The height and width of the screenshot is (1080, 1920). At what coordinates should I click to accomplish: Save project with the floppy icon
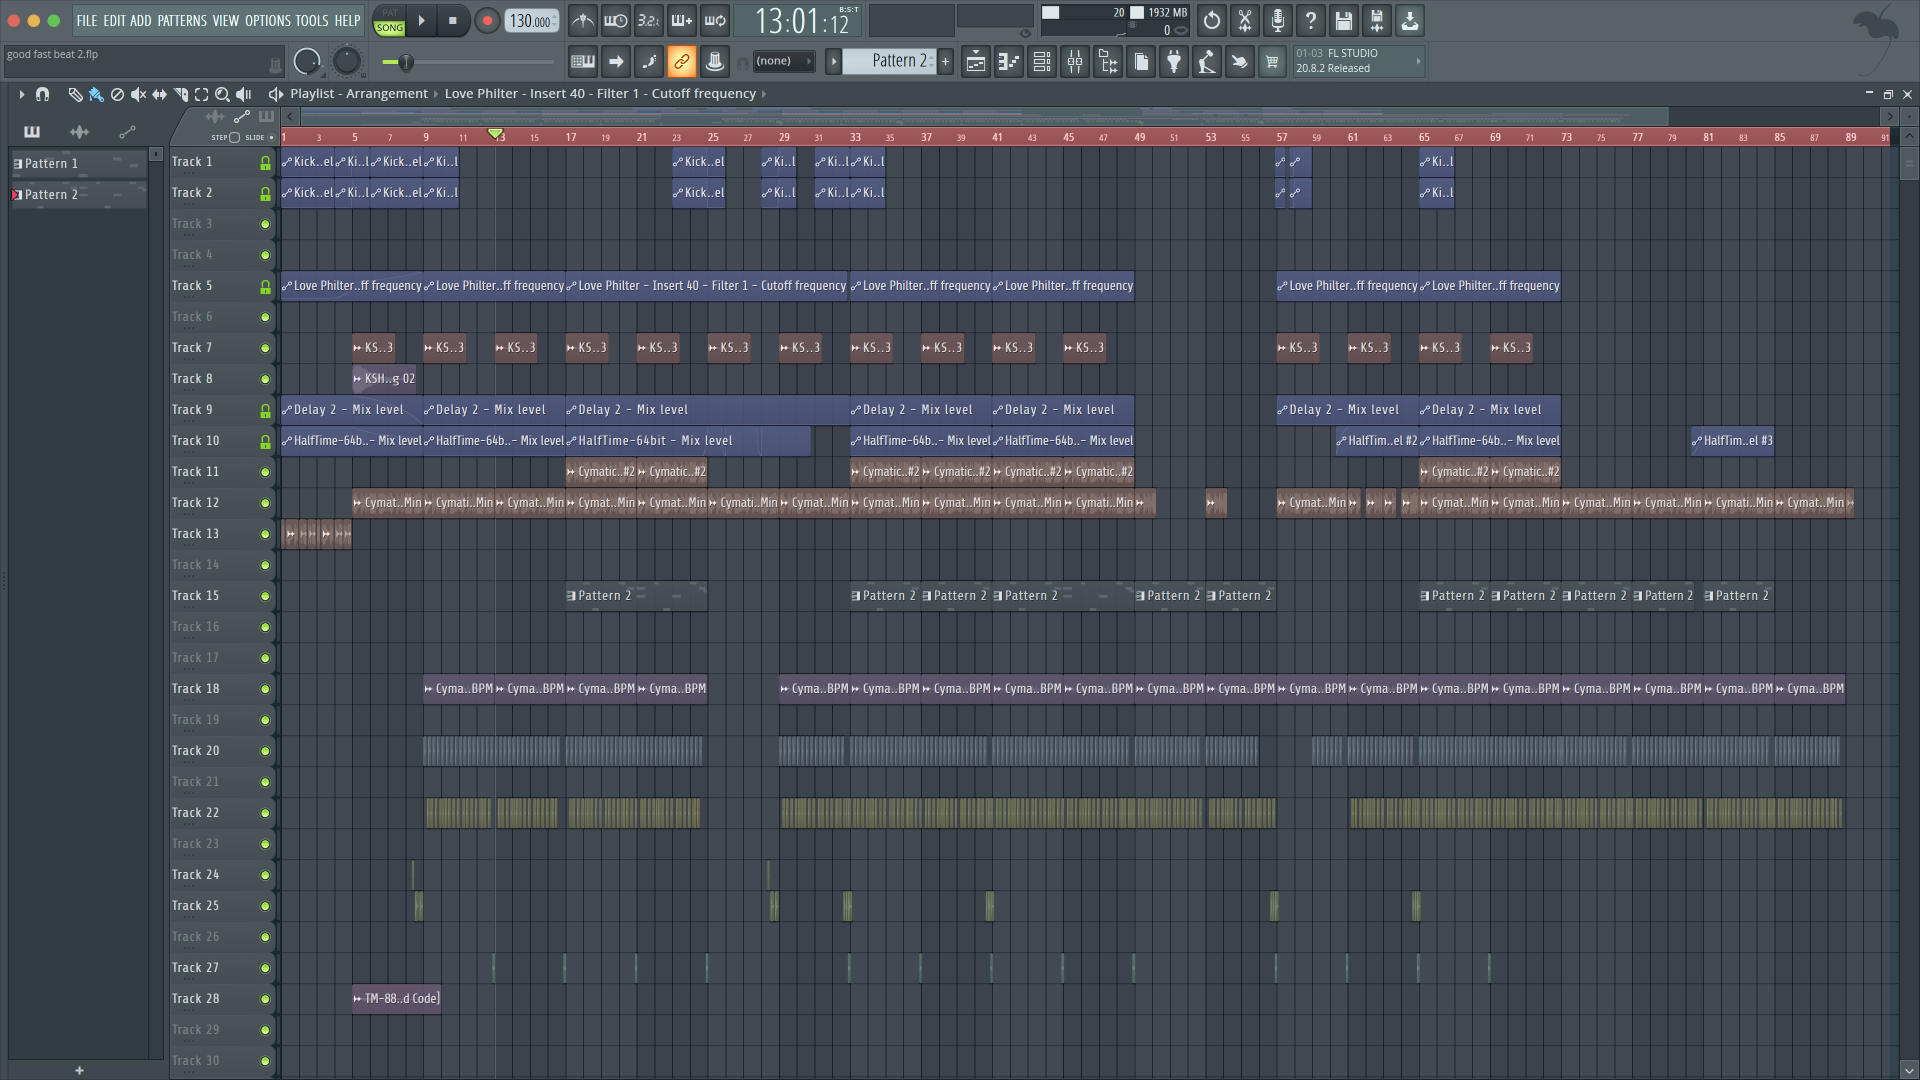coord(1344,20)
